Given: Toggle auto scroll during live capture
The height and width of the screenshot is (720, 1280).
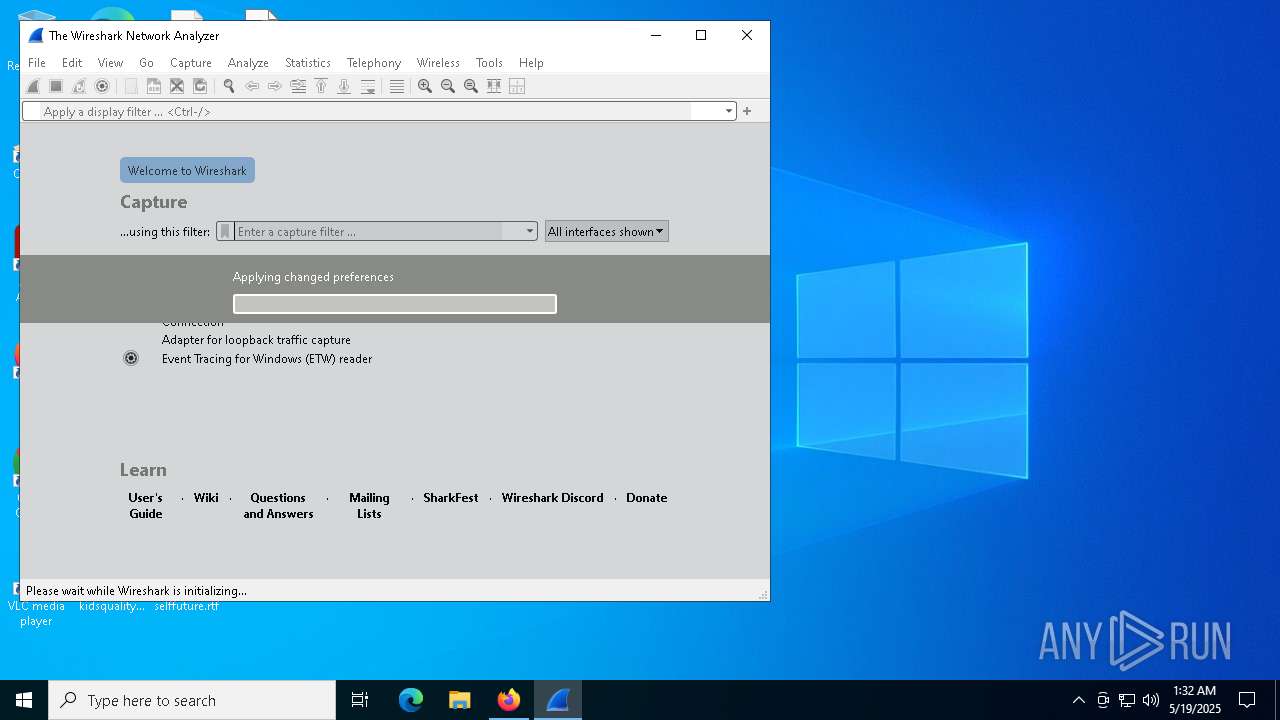Looking at the screenshot, I should 367,86.
